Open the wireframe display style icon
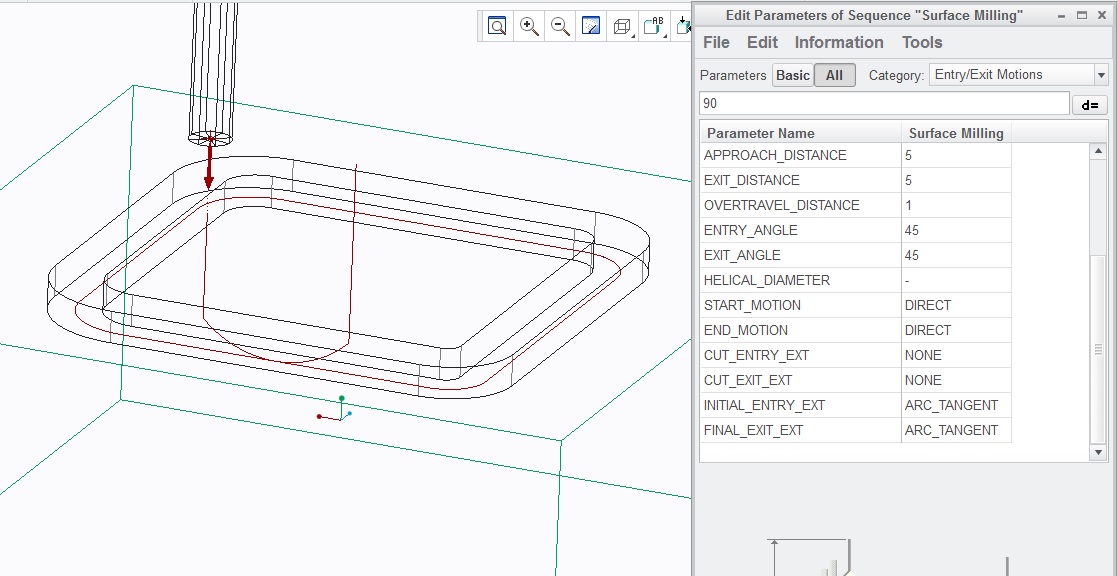This screenshot has height=576, width=1117. [x=623, y=26]
